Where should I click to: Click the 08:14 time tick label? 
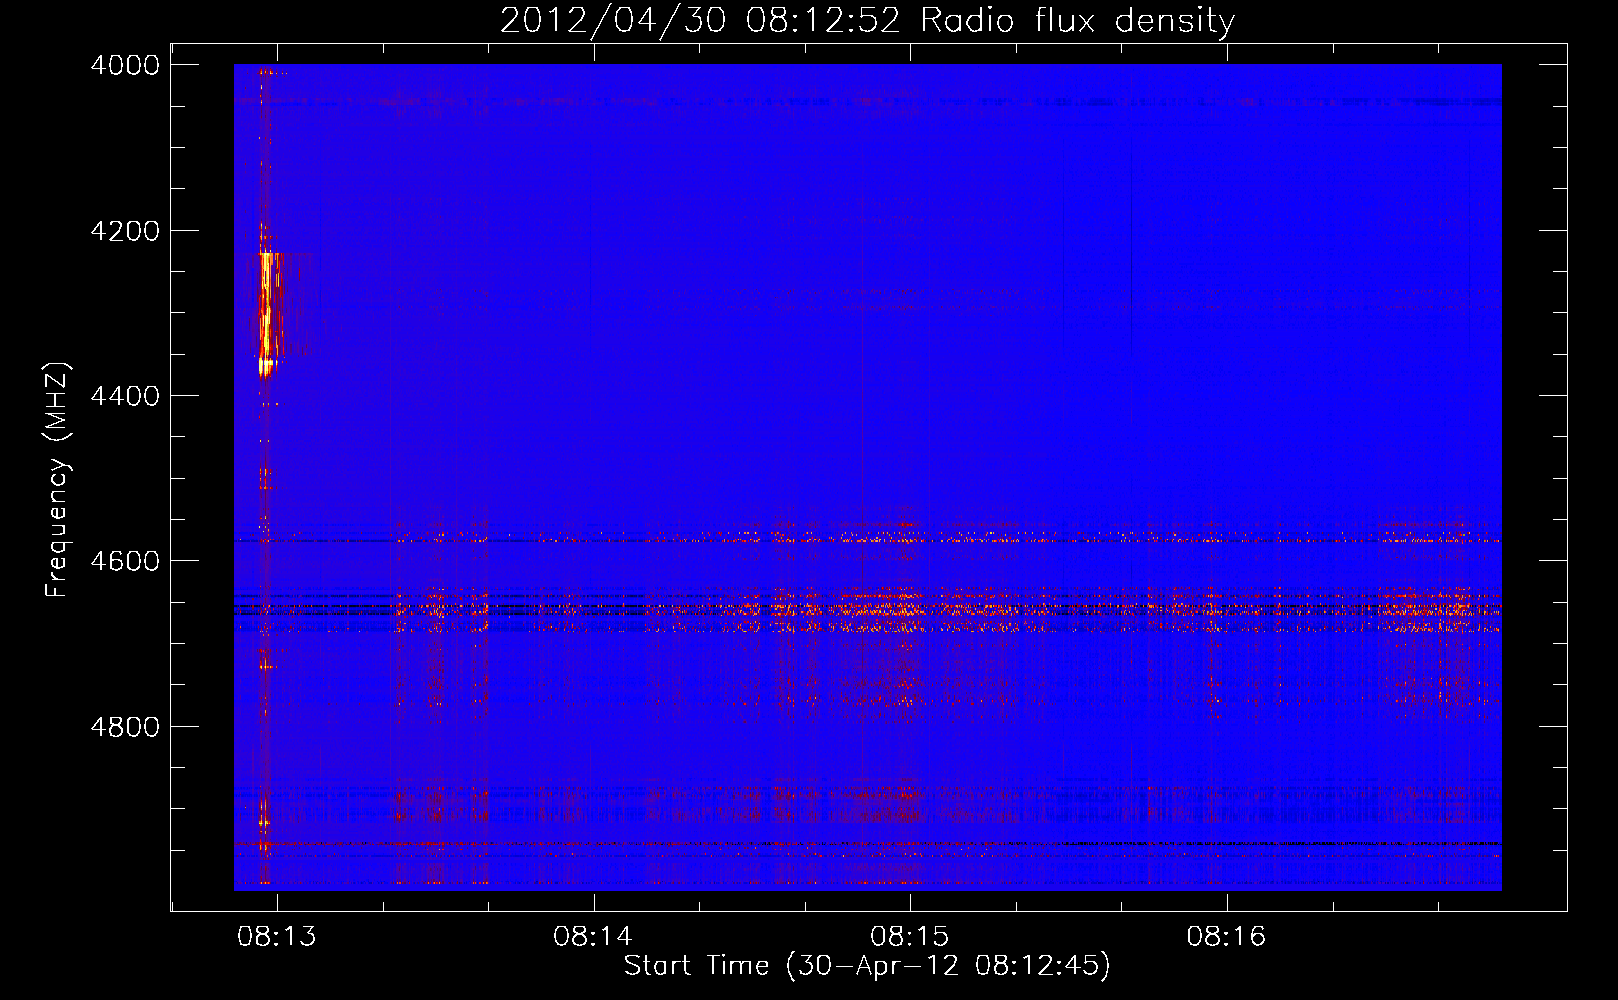pyautogui.click(x=594, y=937)
